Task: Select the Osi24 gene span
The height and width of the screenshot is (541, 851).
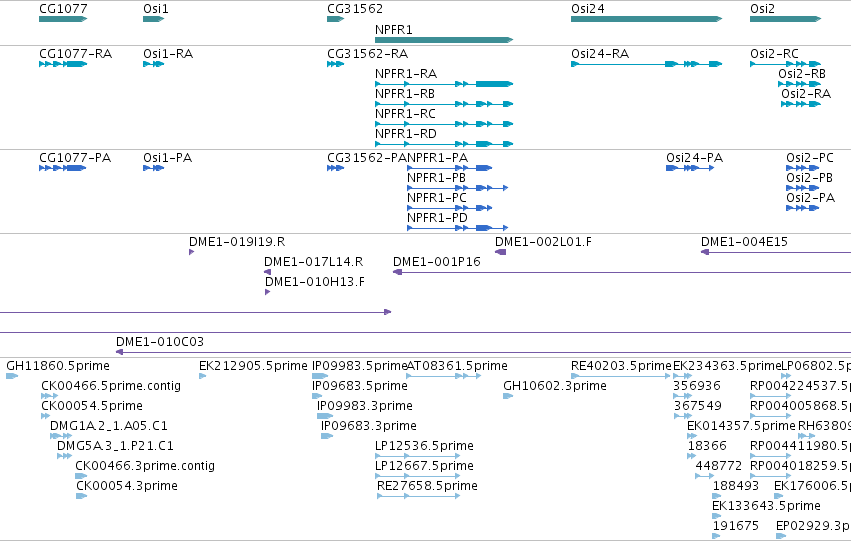Action: 646,19
